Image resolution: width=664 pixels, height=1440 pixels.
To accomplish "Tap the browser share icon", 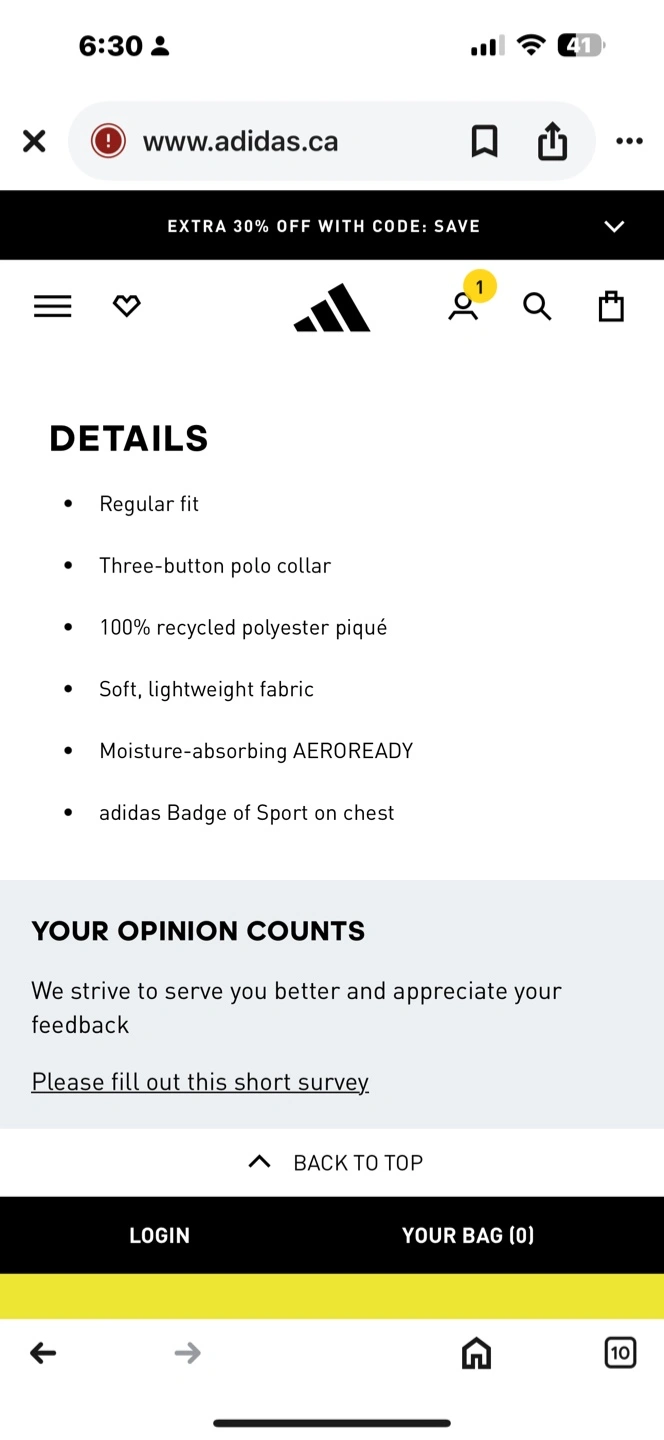I will pos(552,142).
